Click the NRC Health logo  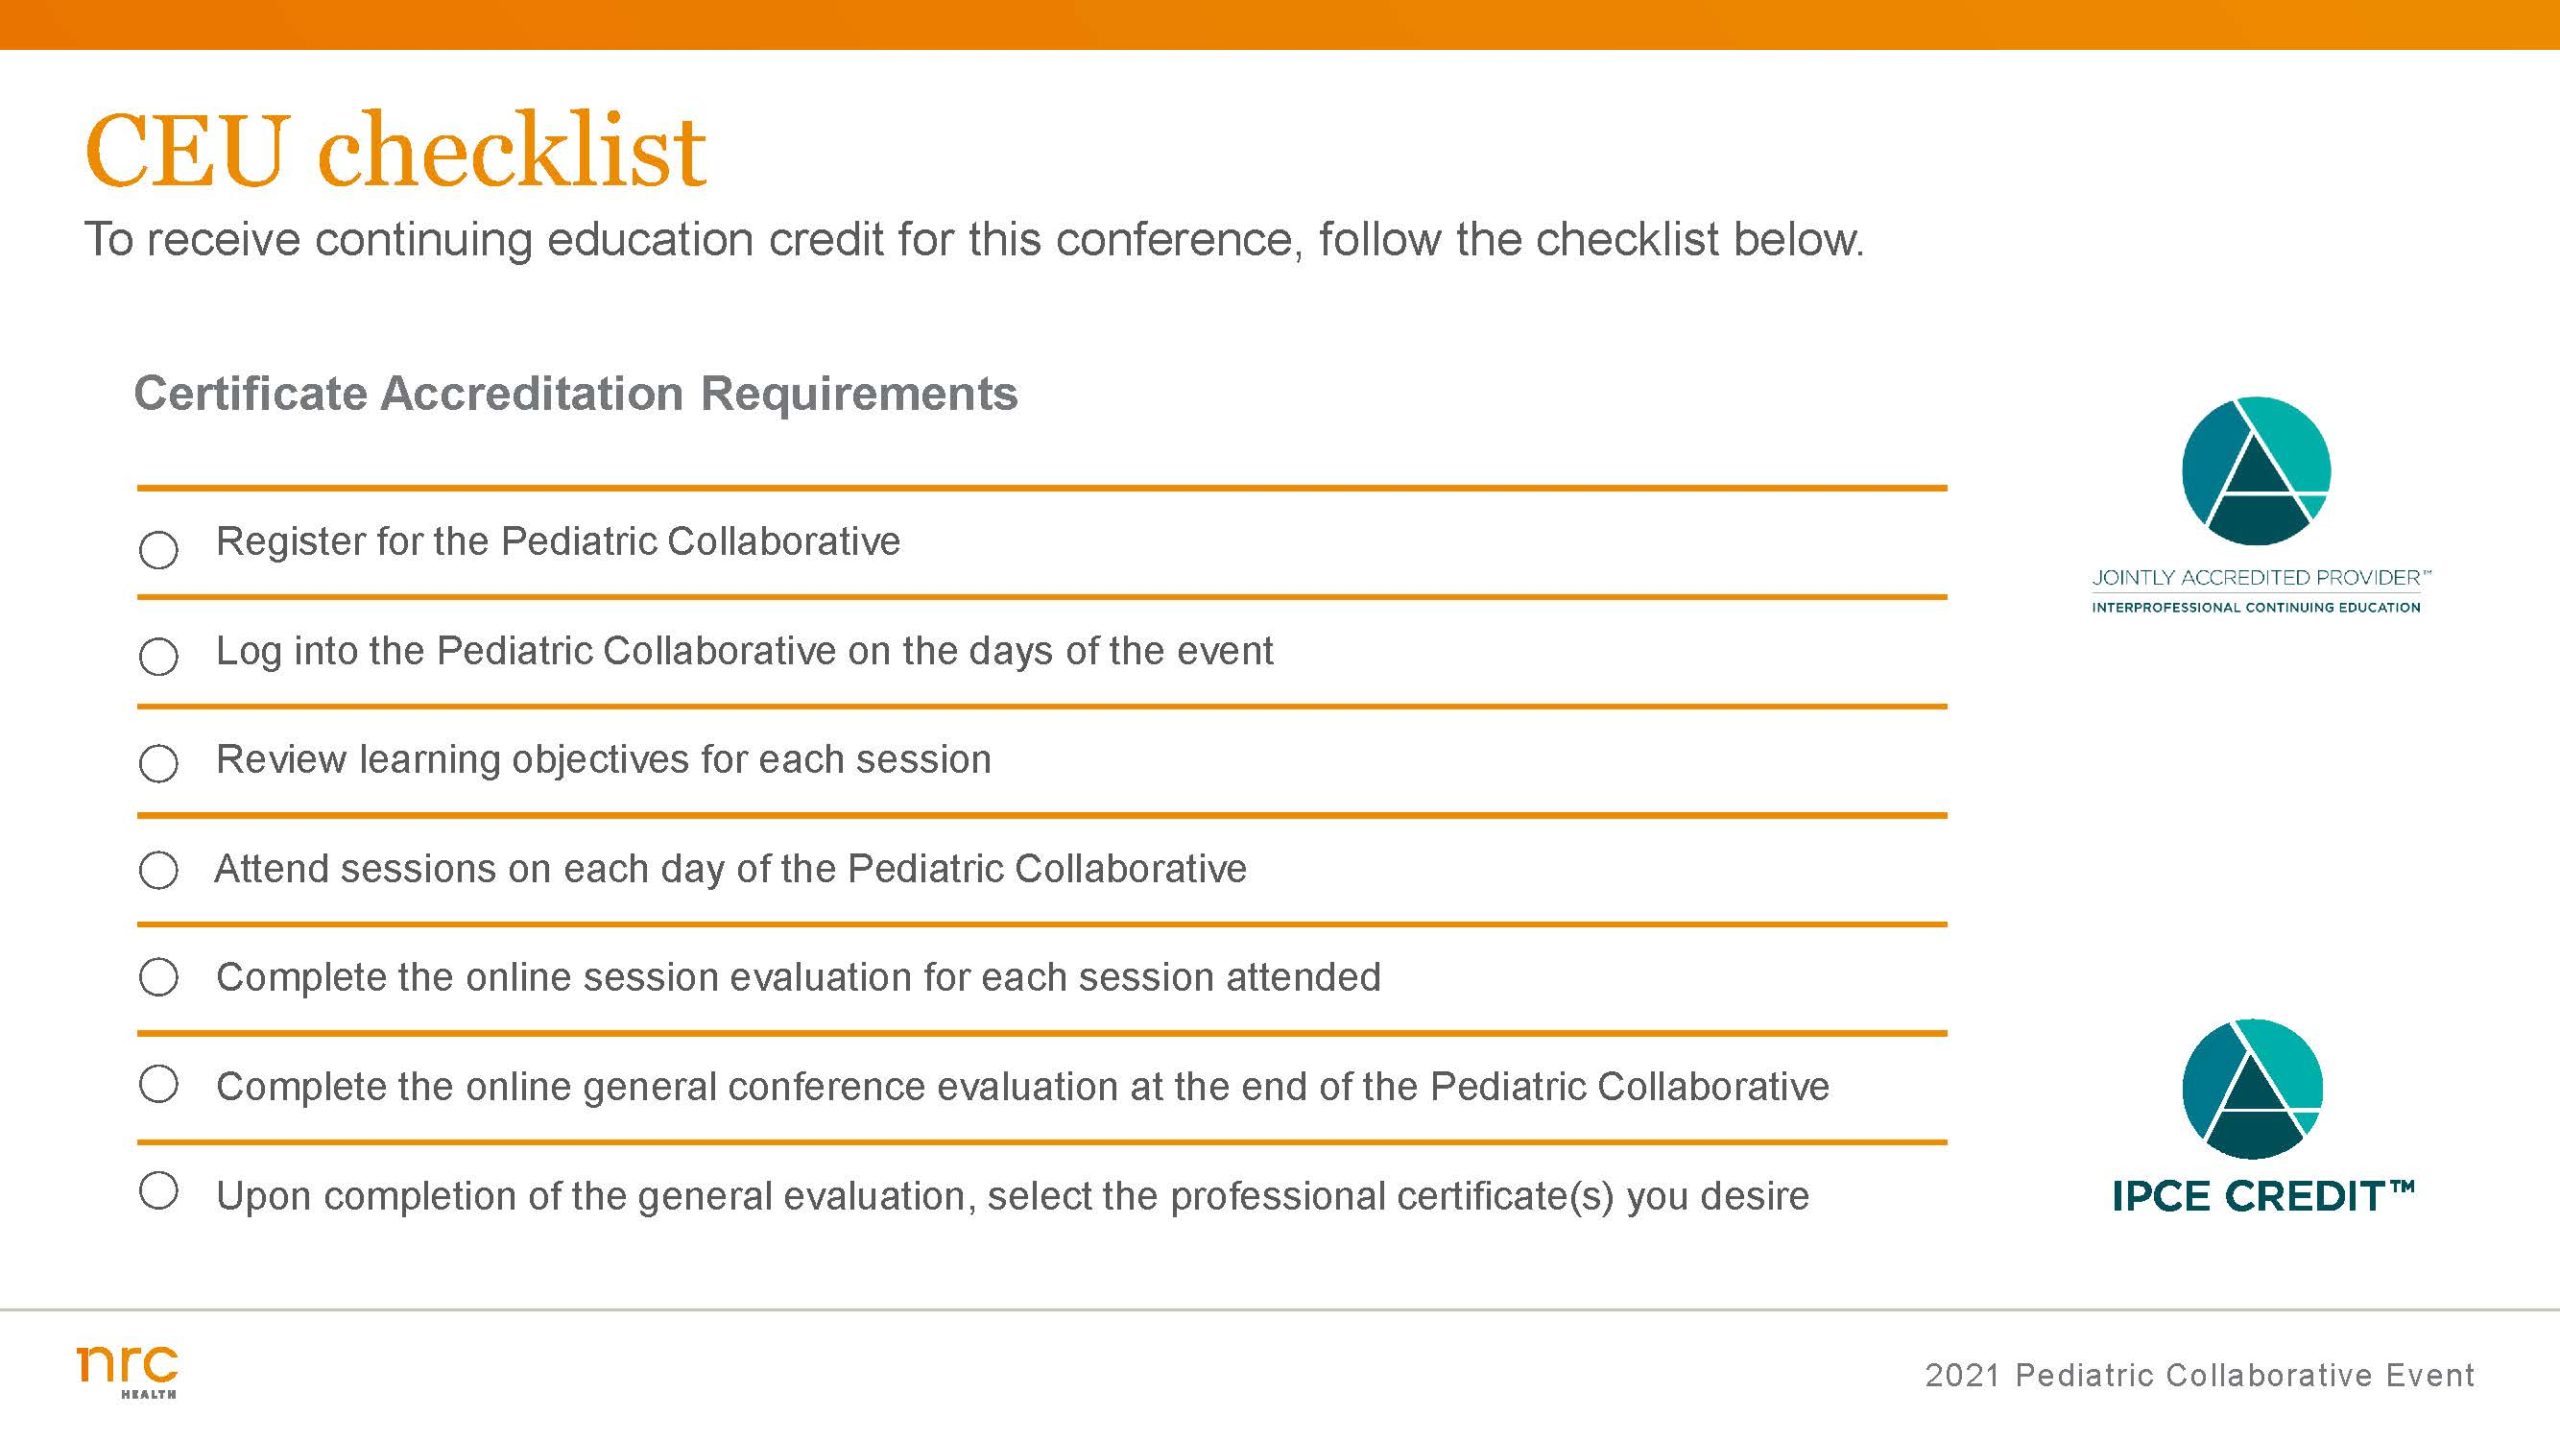tap(128, 1371)
